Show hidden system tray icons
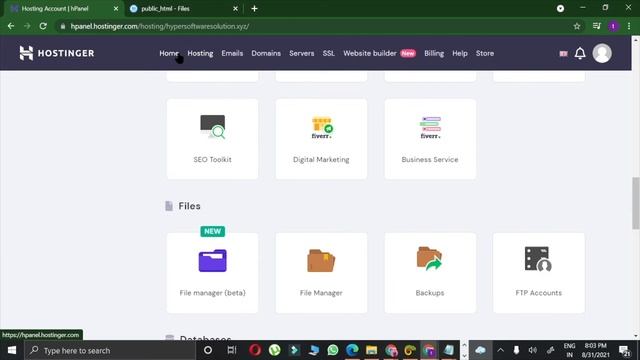The image size is (640, 360). (x=500, y=350)
